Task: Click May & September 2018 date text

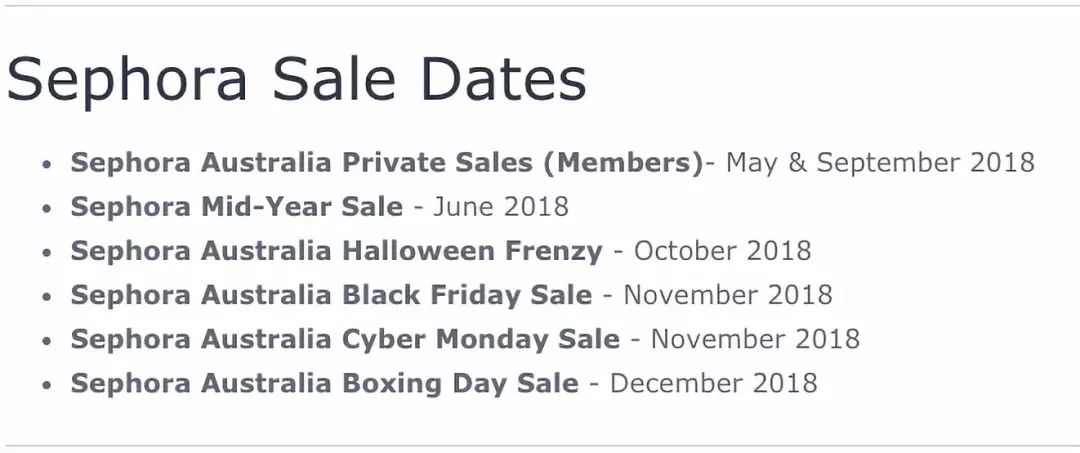Action: 880,162
